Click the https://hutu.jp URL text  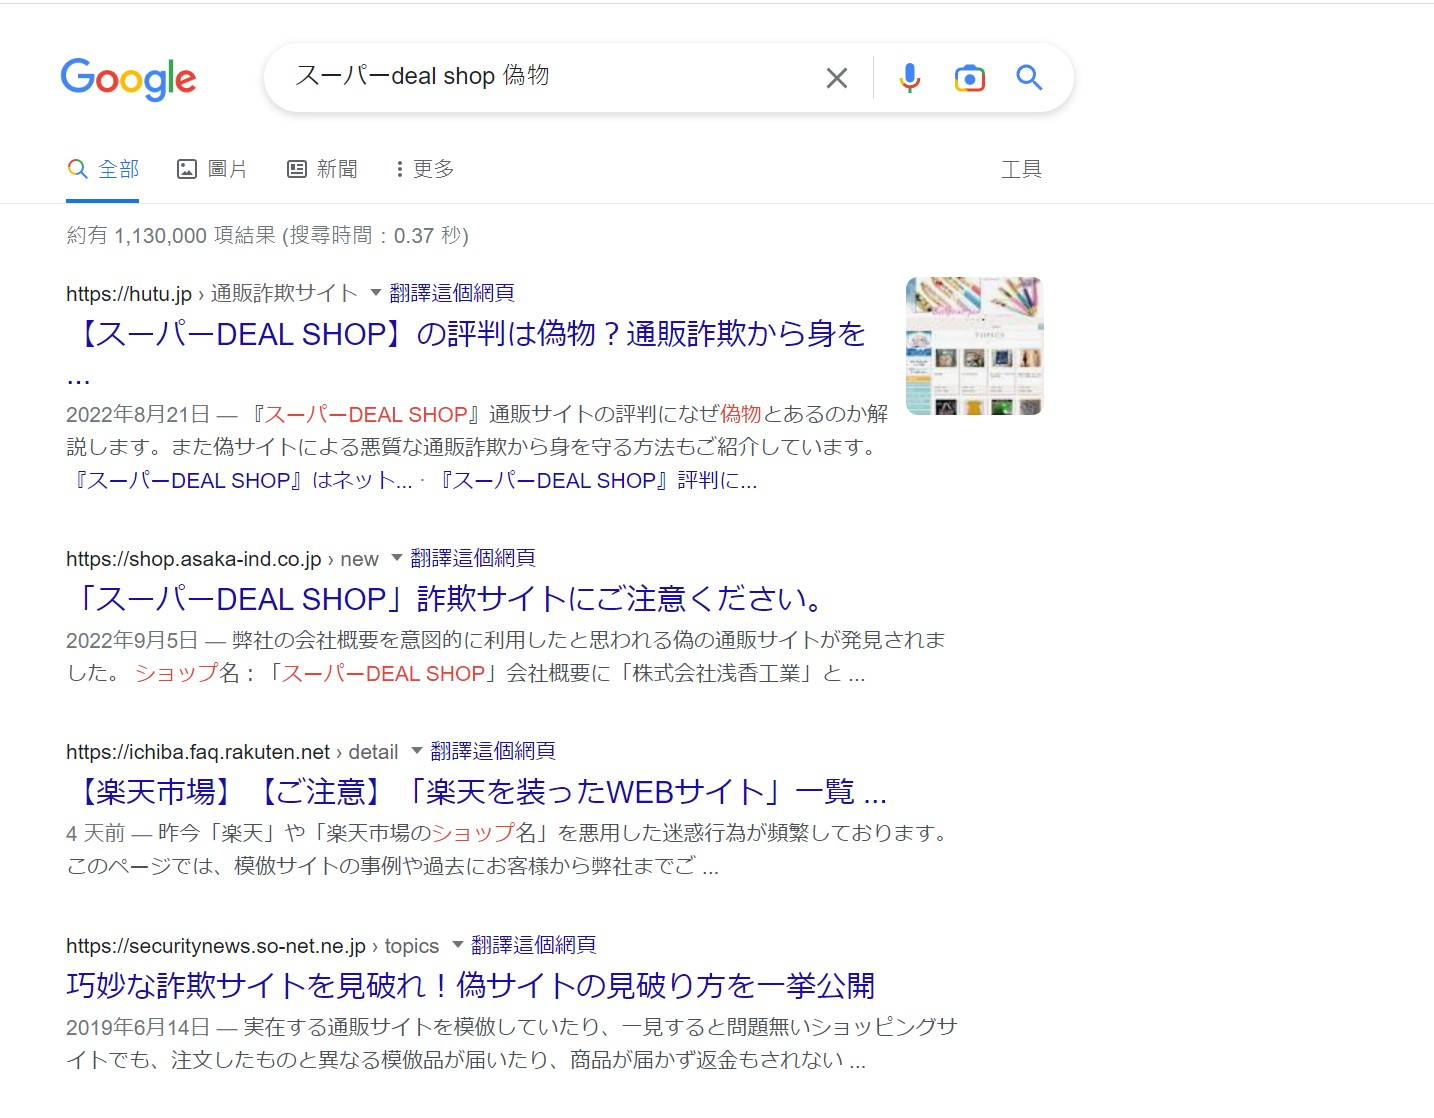point(129,294)
